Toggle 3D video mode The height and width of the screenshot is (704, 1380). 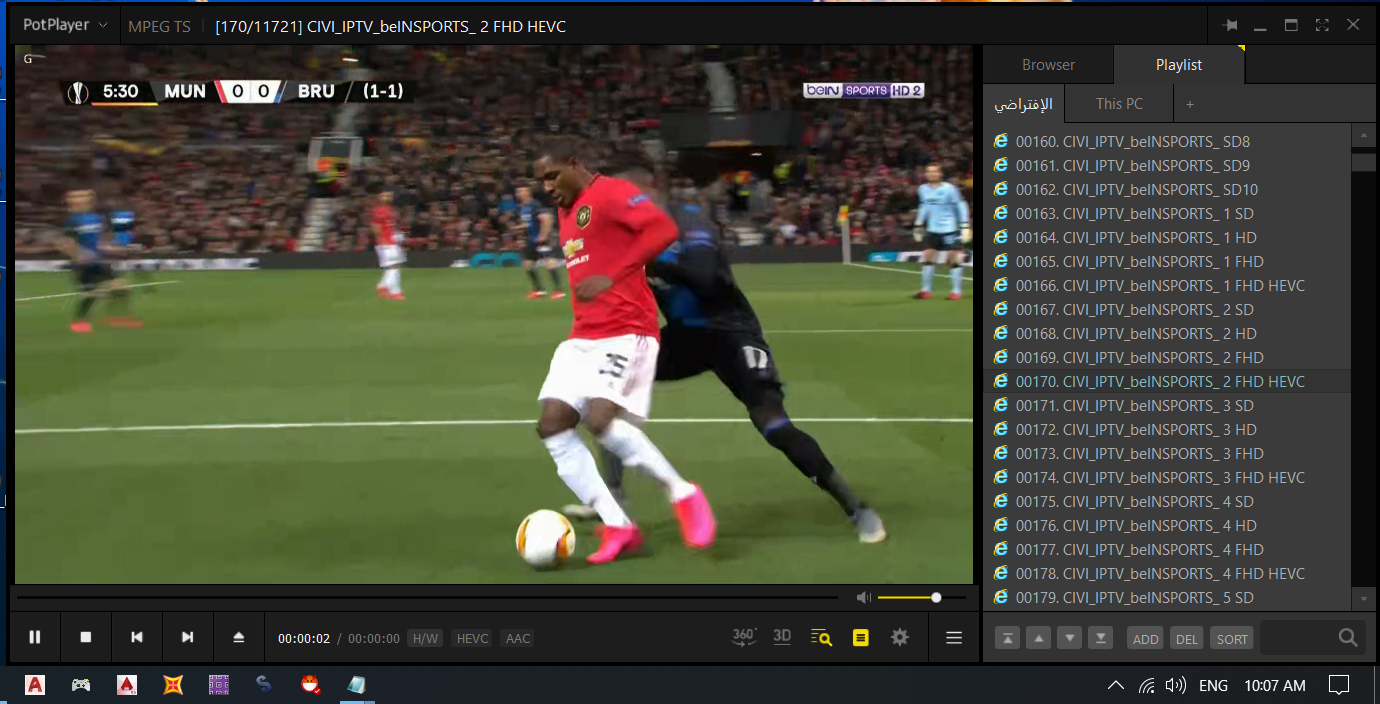coord(782,637)
